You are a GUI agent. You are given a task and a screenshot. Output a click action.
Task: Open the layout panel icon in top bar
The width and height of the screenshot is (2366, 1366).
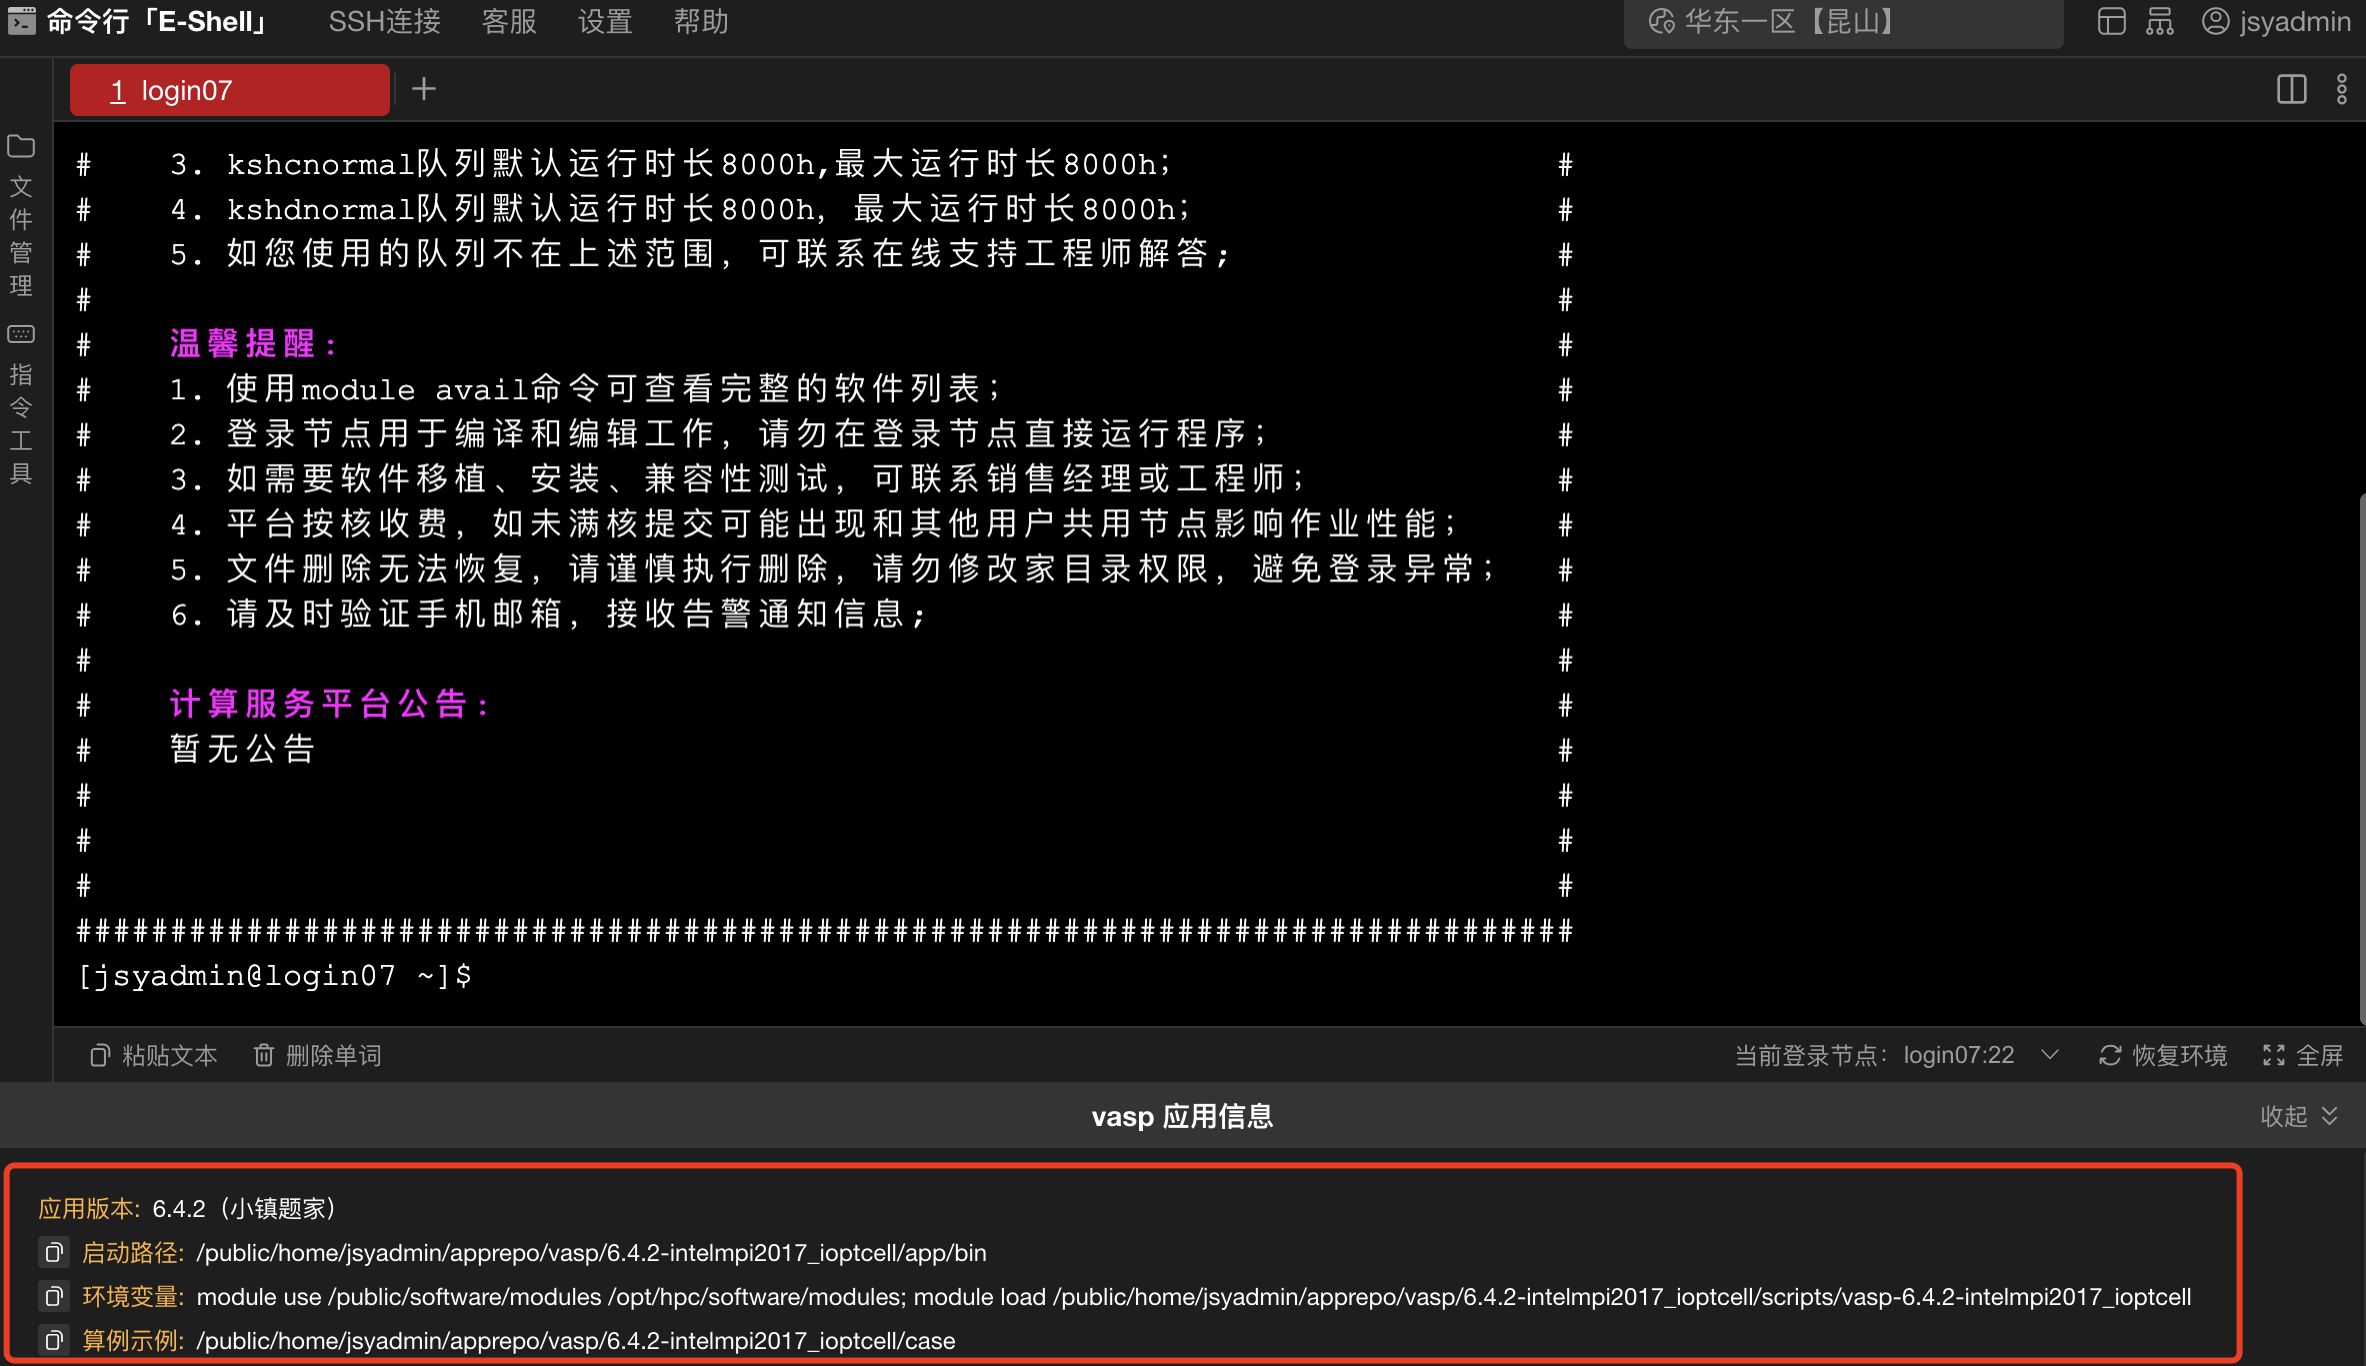click(x=2111, y=21)
